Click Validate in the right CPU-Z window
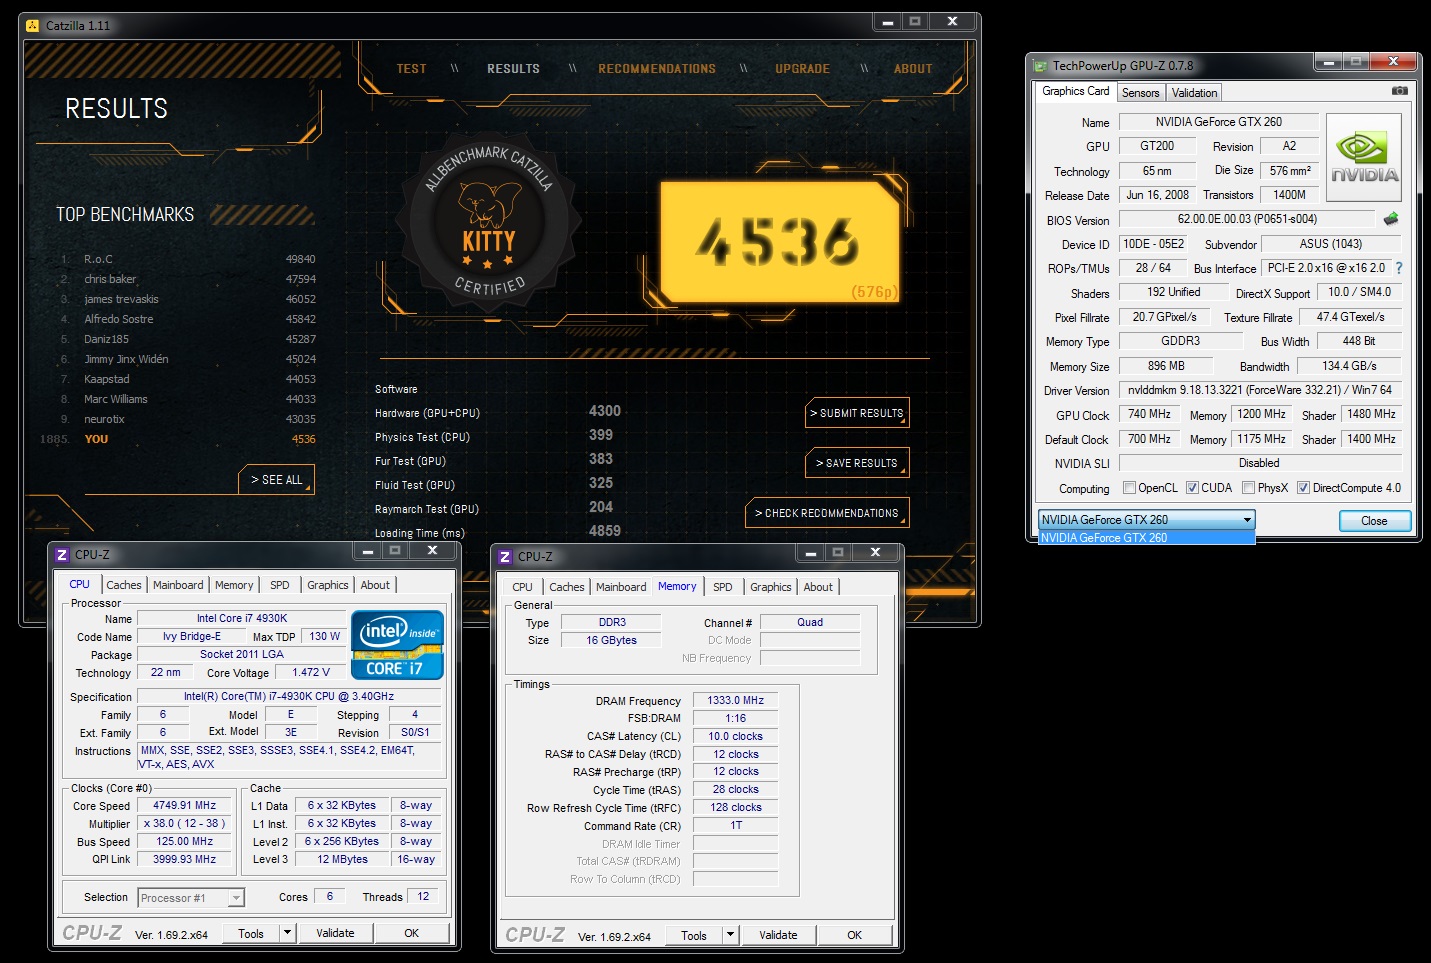1431x963 pixels. pos(778,935)
